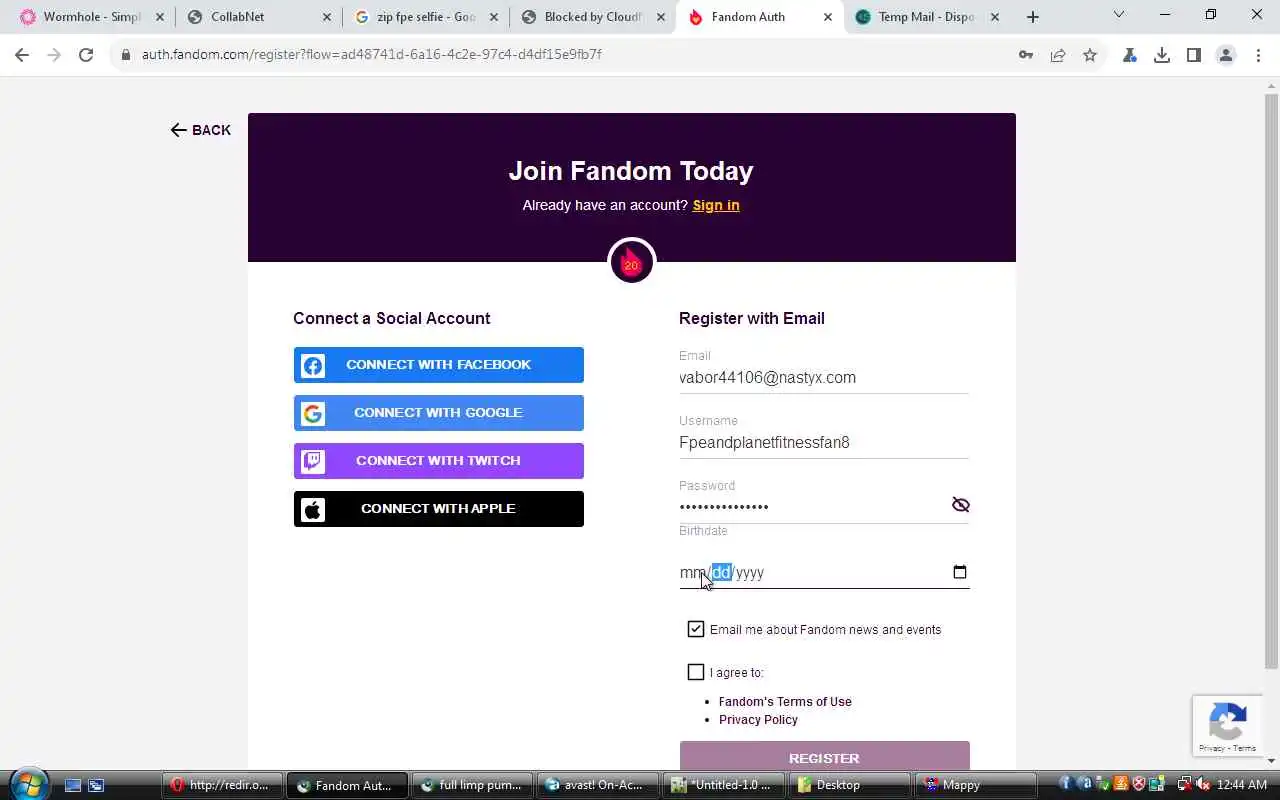Open the Windows Start button
Viewport: 1280px width, 800px height.
pyautogui.click(x=28, y=784)
